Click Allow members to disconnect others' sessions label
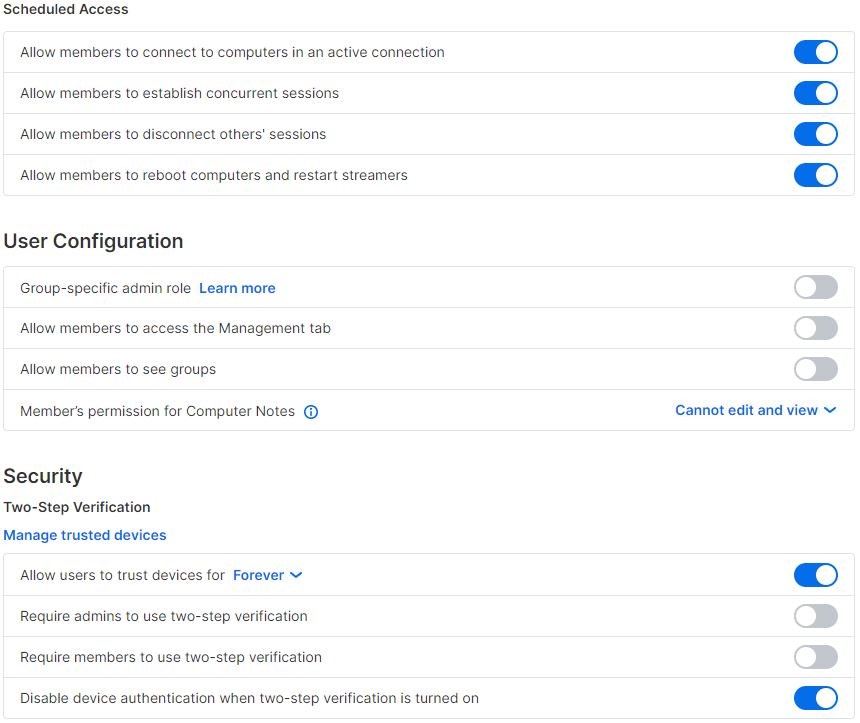This screenshot has height=723, width=860. pyautogui.click(x=173, y=134)
